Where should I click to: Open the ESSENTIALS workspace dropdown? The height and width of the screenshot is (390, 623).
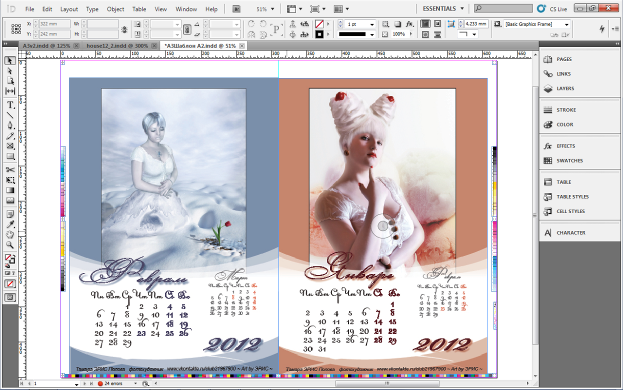[443, 8]
